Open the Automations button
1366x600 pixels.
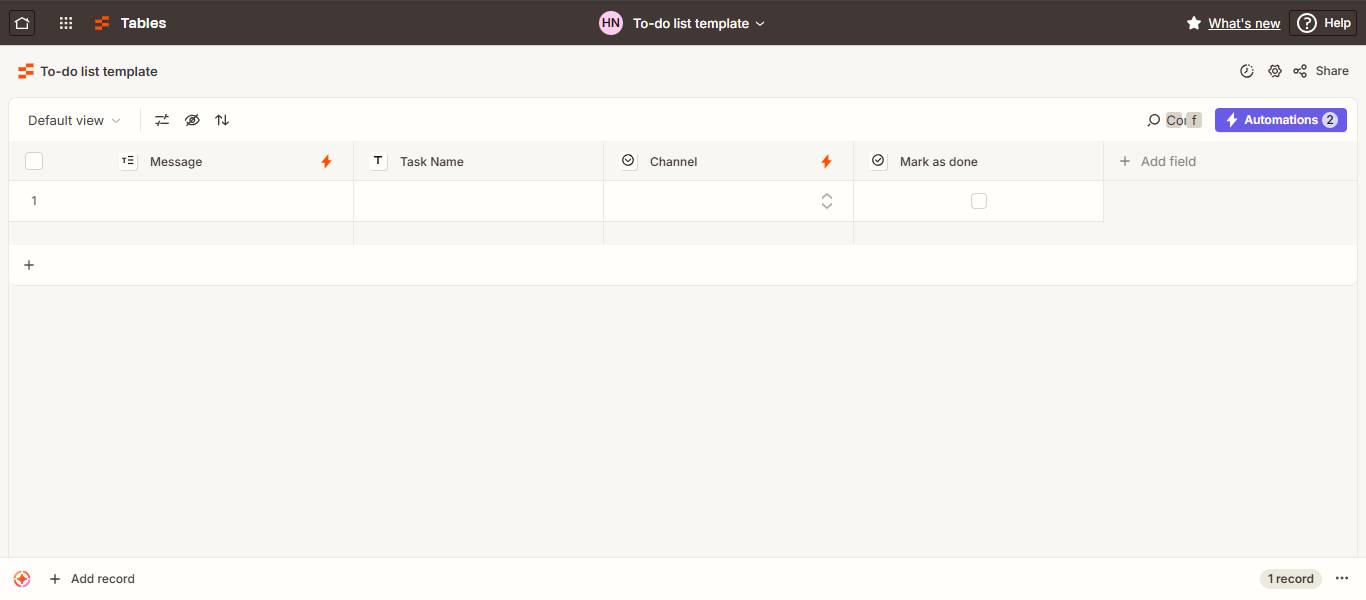(1281, 120)
